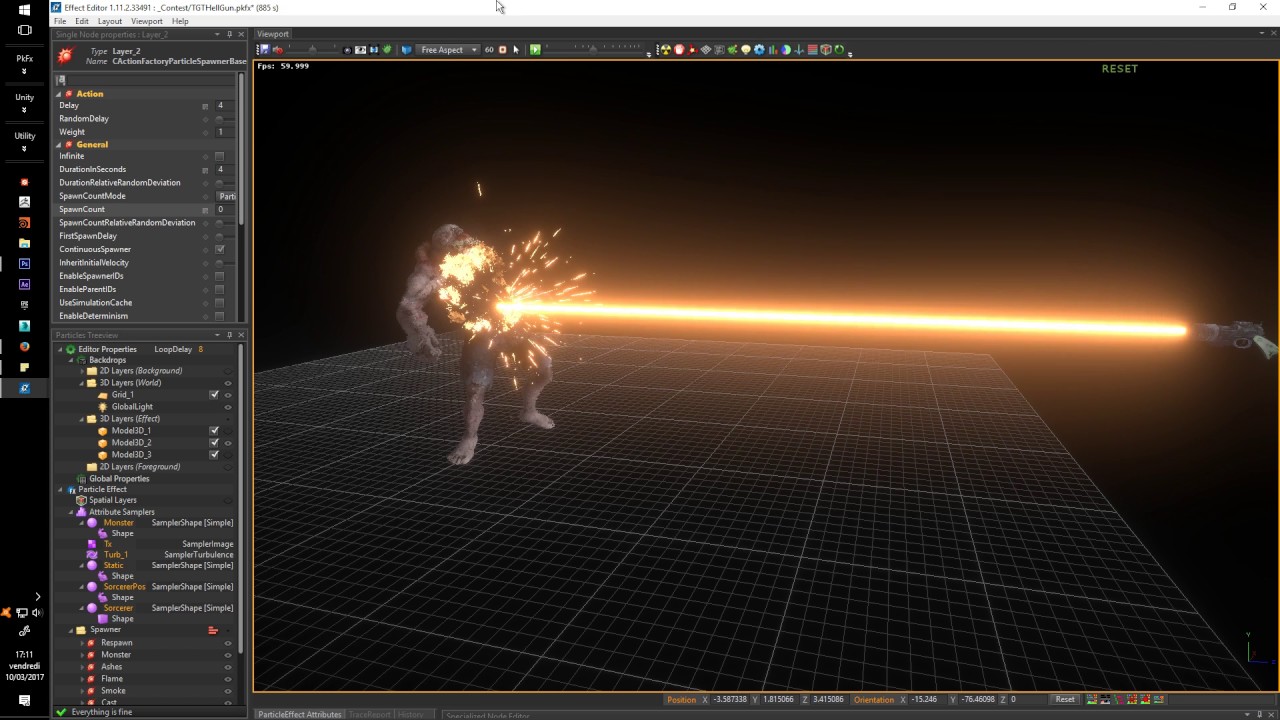Uncheck the Grid_1 layer checkbox
The height and width of the screenshot is (720, 1280).
tap(214, 395)
